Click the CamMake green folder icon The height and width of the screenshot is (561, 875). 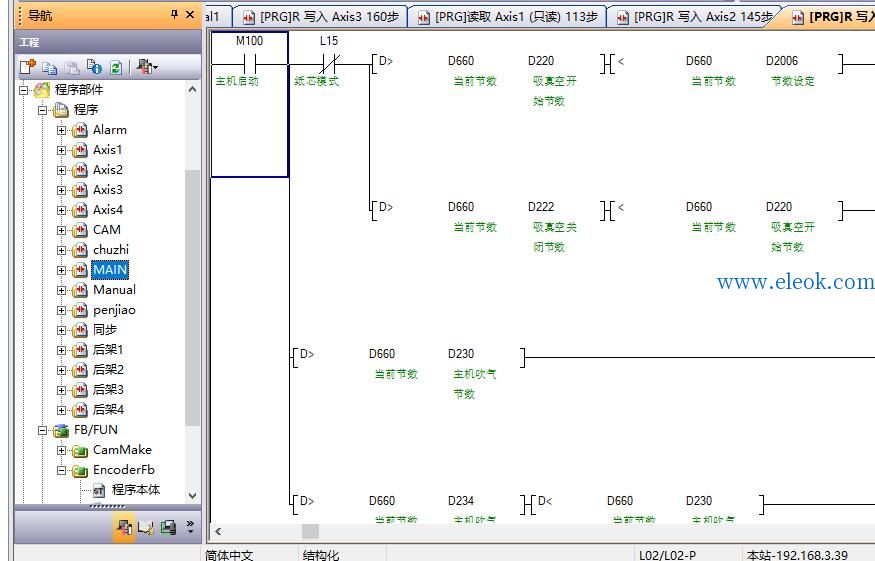coord(80,450)
